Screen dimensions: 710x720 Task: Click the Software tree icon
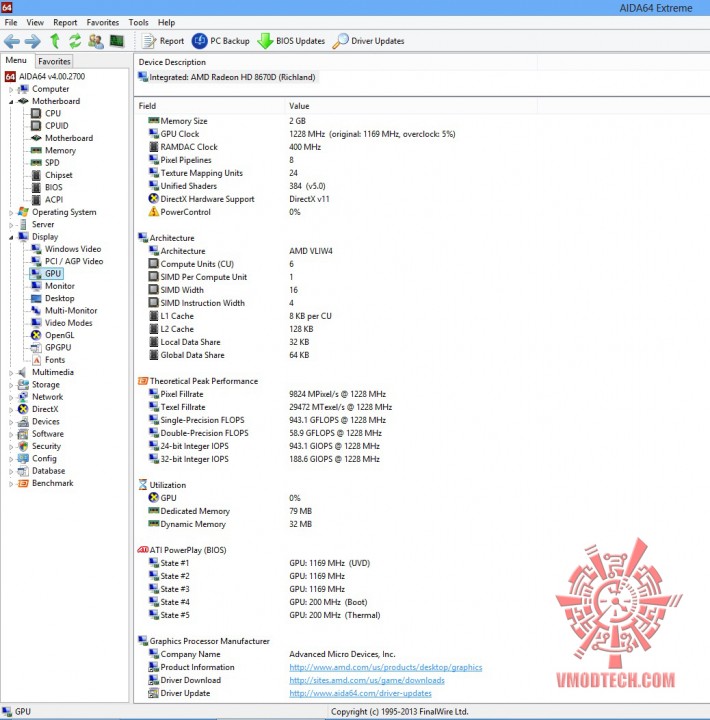tap(23, 434)
